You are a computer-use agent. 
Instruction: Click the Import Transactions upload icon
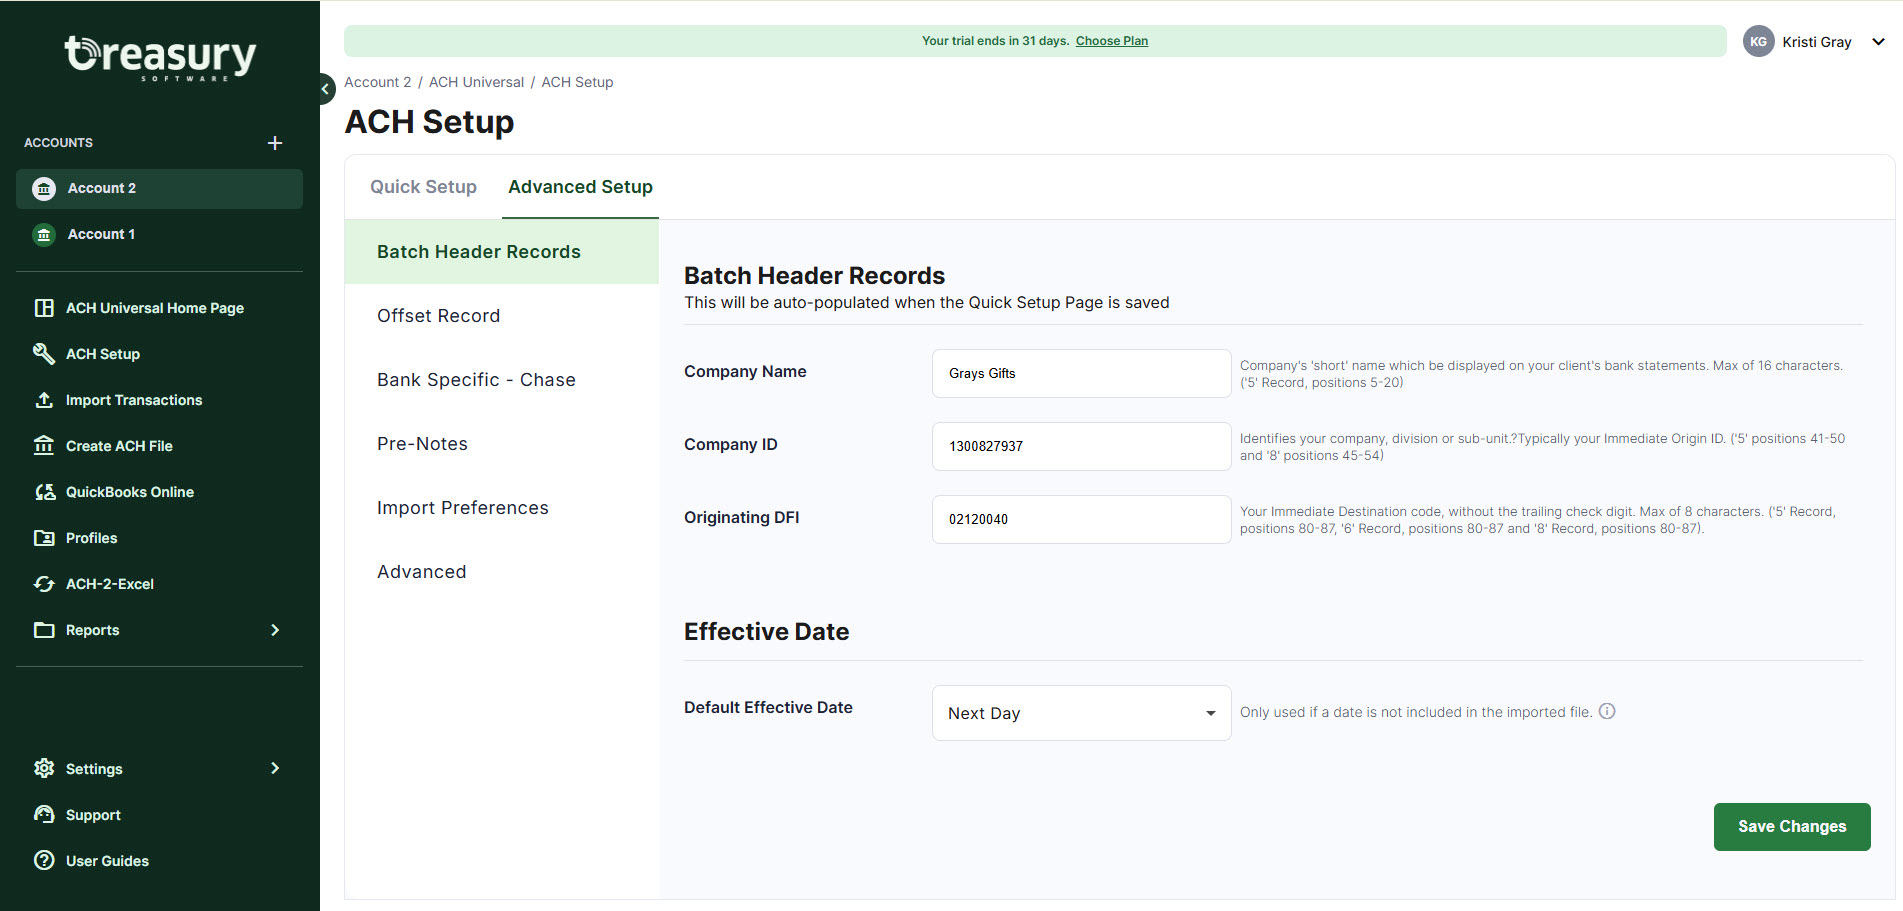point(44,400)
